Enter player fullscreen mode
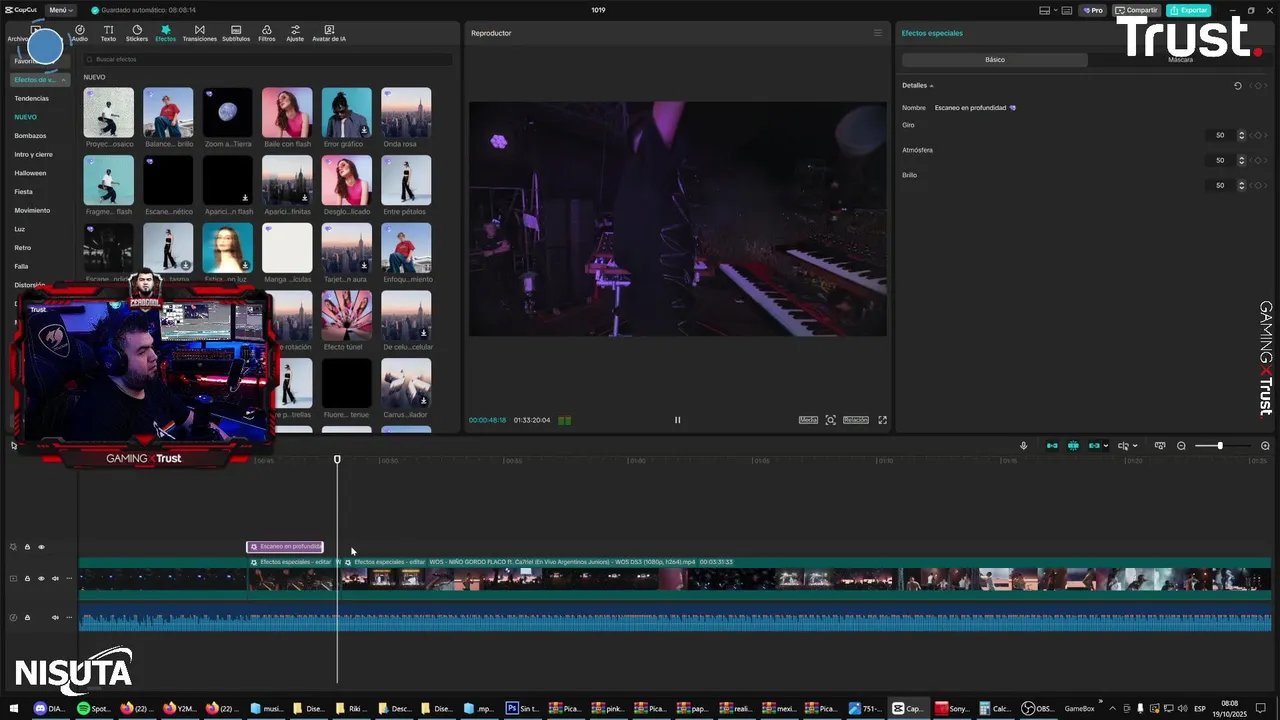This screenshot has width=1280, height=720. (882, 420)
